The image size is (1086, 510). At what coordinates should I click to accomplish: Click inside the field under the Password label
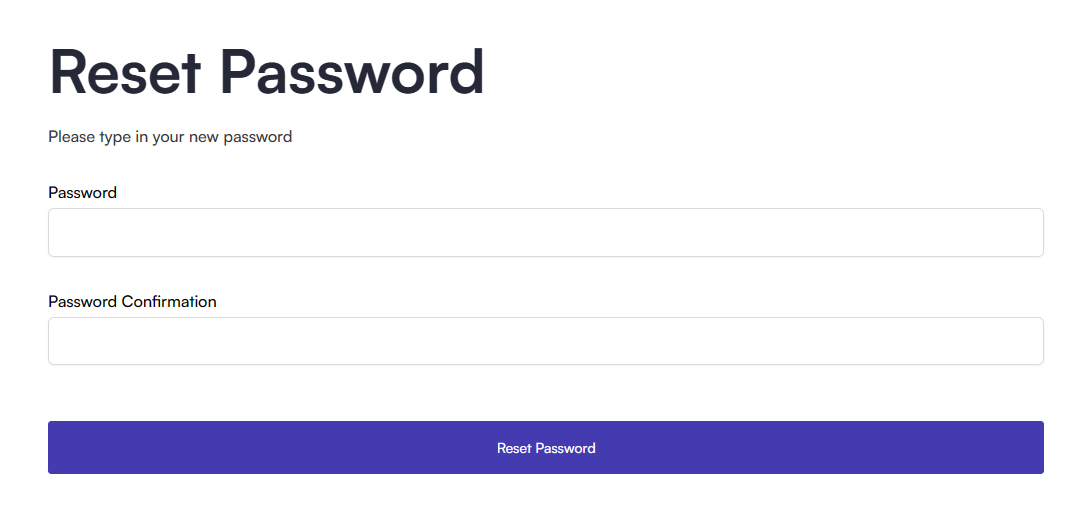coord(546,233)
